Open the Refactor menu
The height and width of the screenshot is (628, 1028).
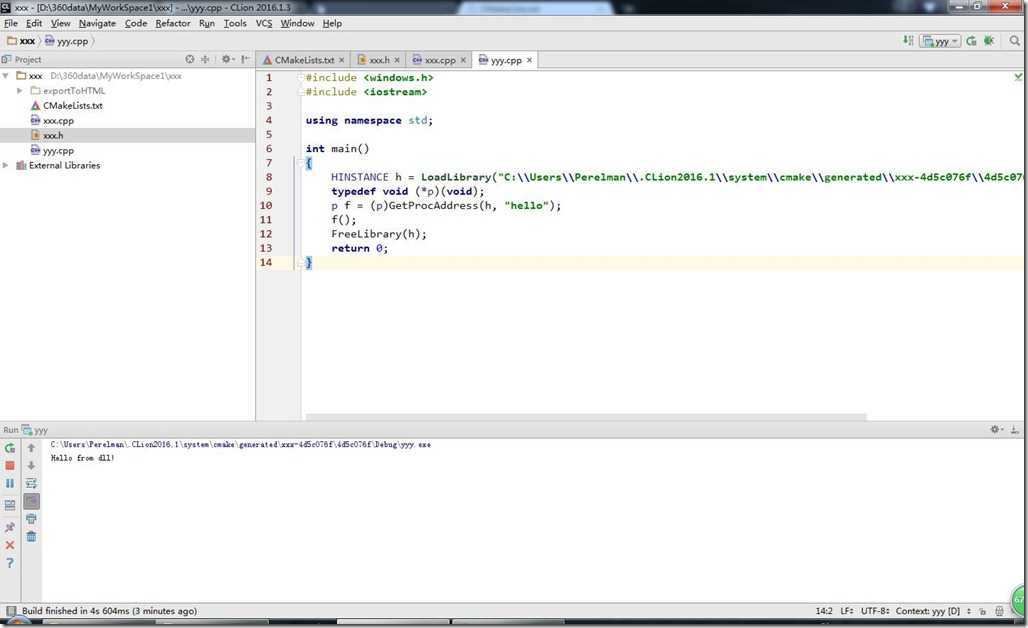click(x=172, y=23)
